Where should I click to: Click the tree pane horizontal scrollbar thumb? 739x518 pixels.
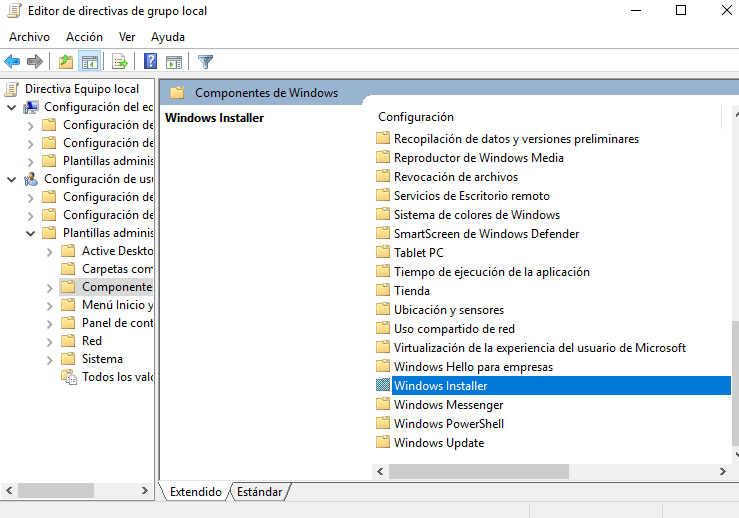point(56,491)
